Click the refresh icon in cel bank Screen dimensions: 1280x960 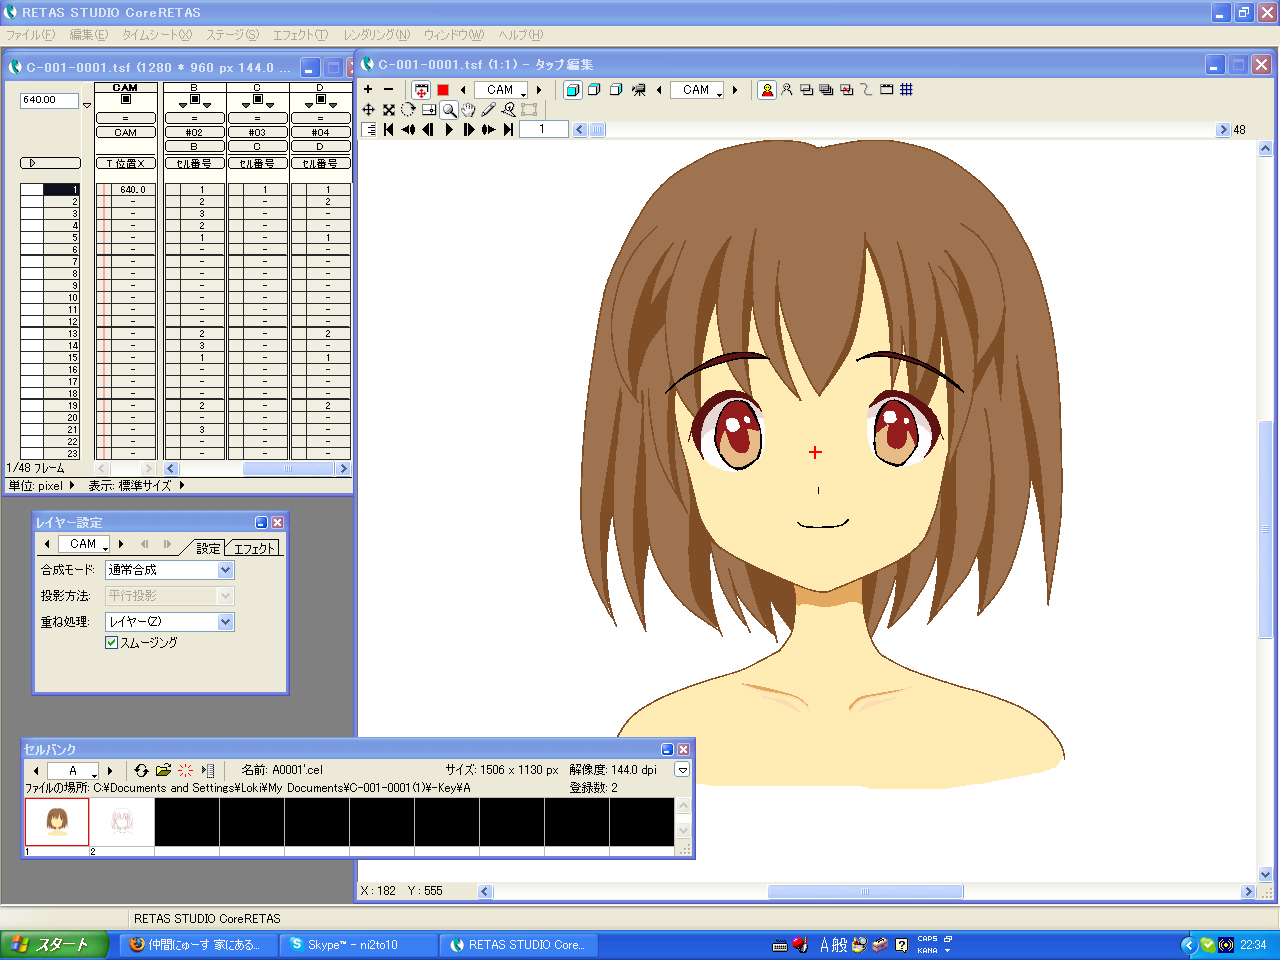(141, 770)
